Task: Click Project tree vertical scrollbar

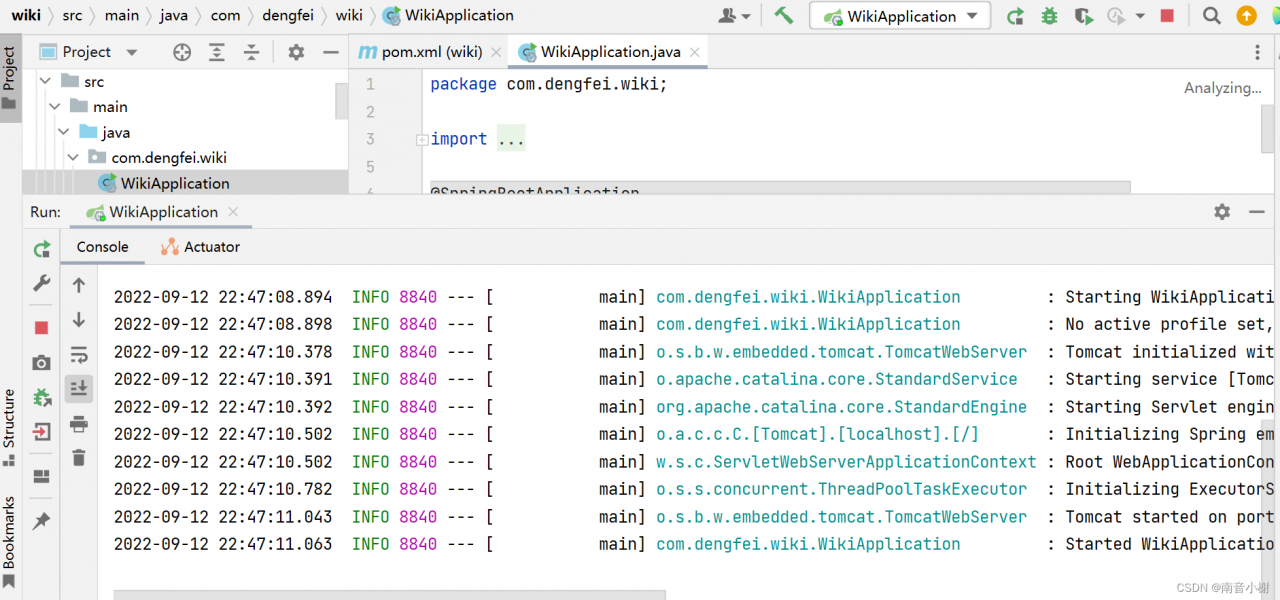Action: (342, 101)
